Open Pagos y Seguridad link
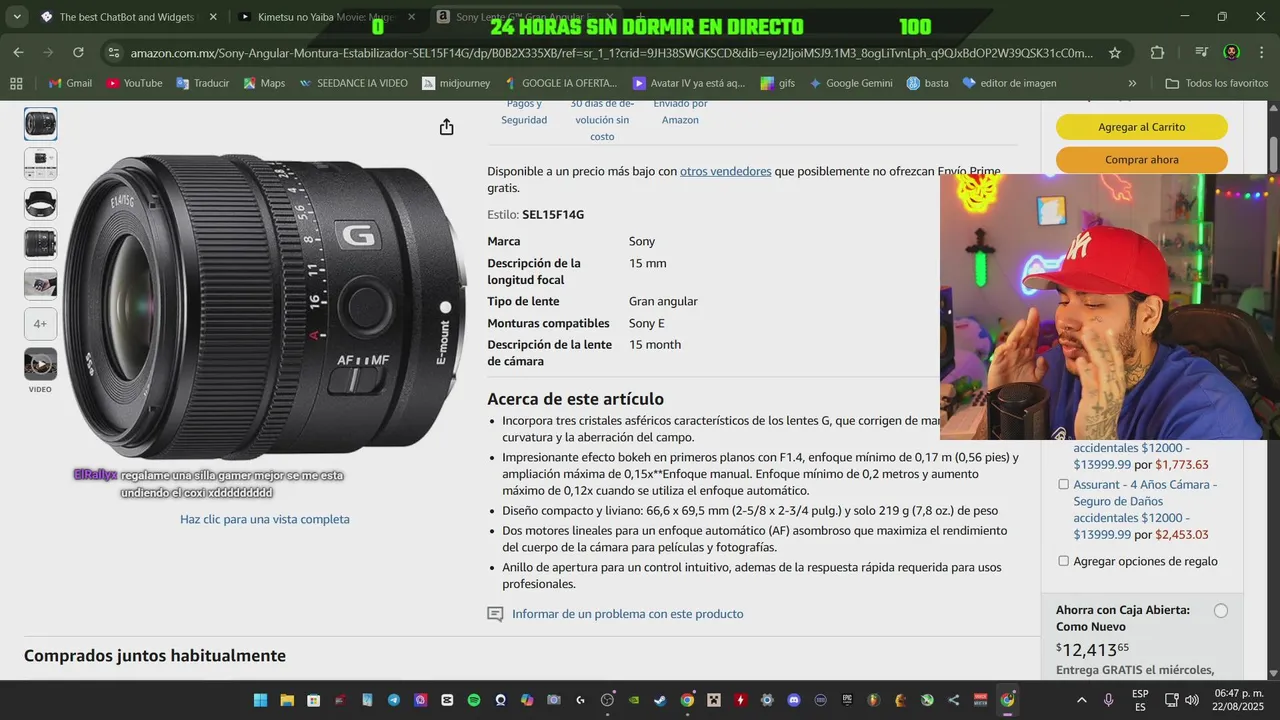 click(524, 111)
